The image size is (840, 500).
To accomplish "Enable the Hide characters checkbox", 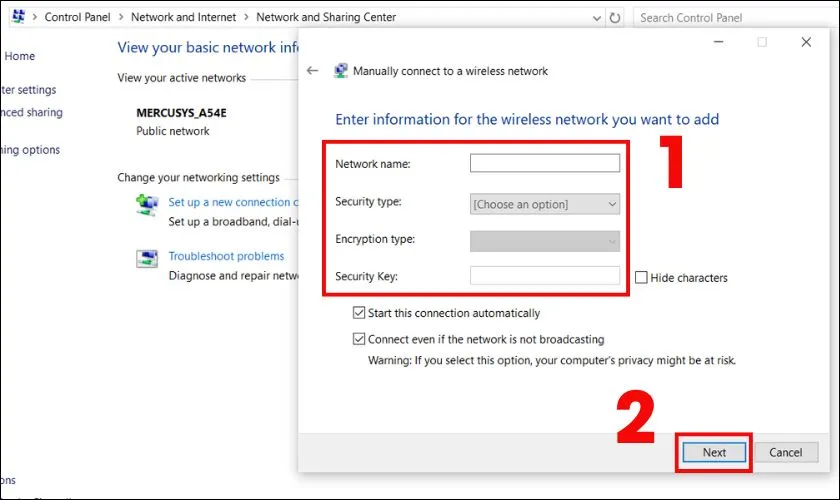I will tap(641, 278).
